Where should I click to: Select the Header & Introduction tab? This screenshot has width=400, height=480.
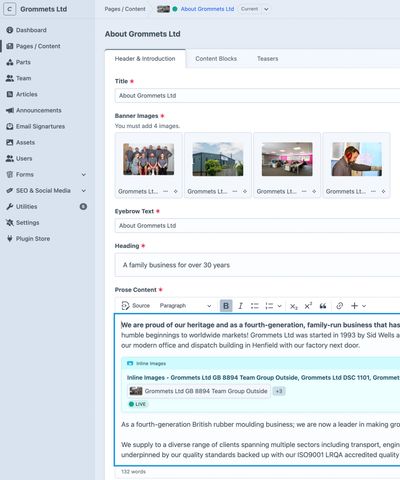tap(145, 59)
